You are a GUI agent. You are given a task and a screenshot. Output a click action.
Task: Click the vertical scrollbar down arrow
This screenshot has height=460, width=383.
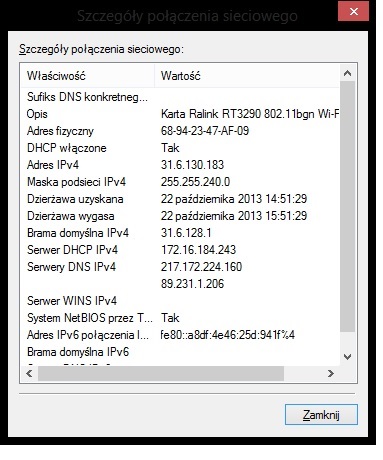[x=347, y=357]
